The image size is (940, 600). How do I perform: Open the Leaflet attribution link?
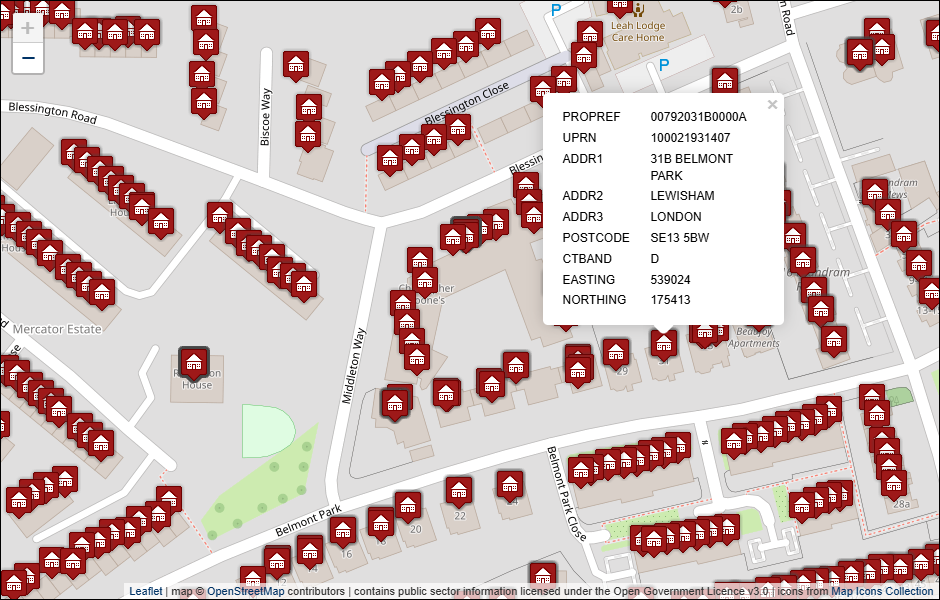145,591
